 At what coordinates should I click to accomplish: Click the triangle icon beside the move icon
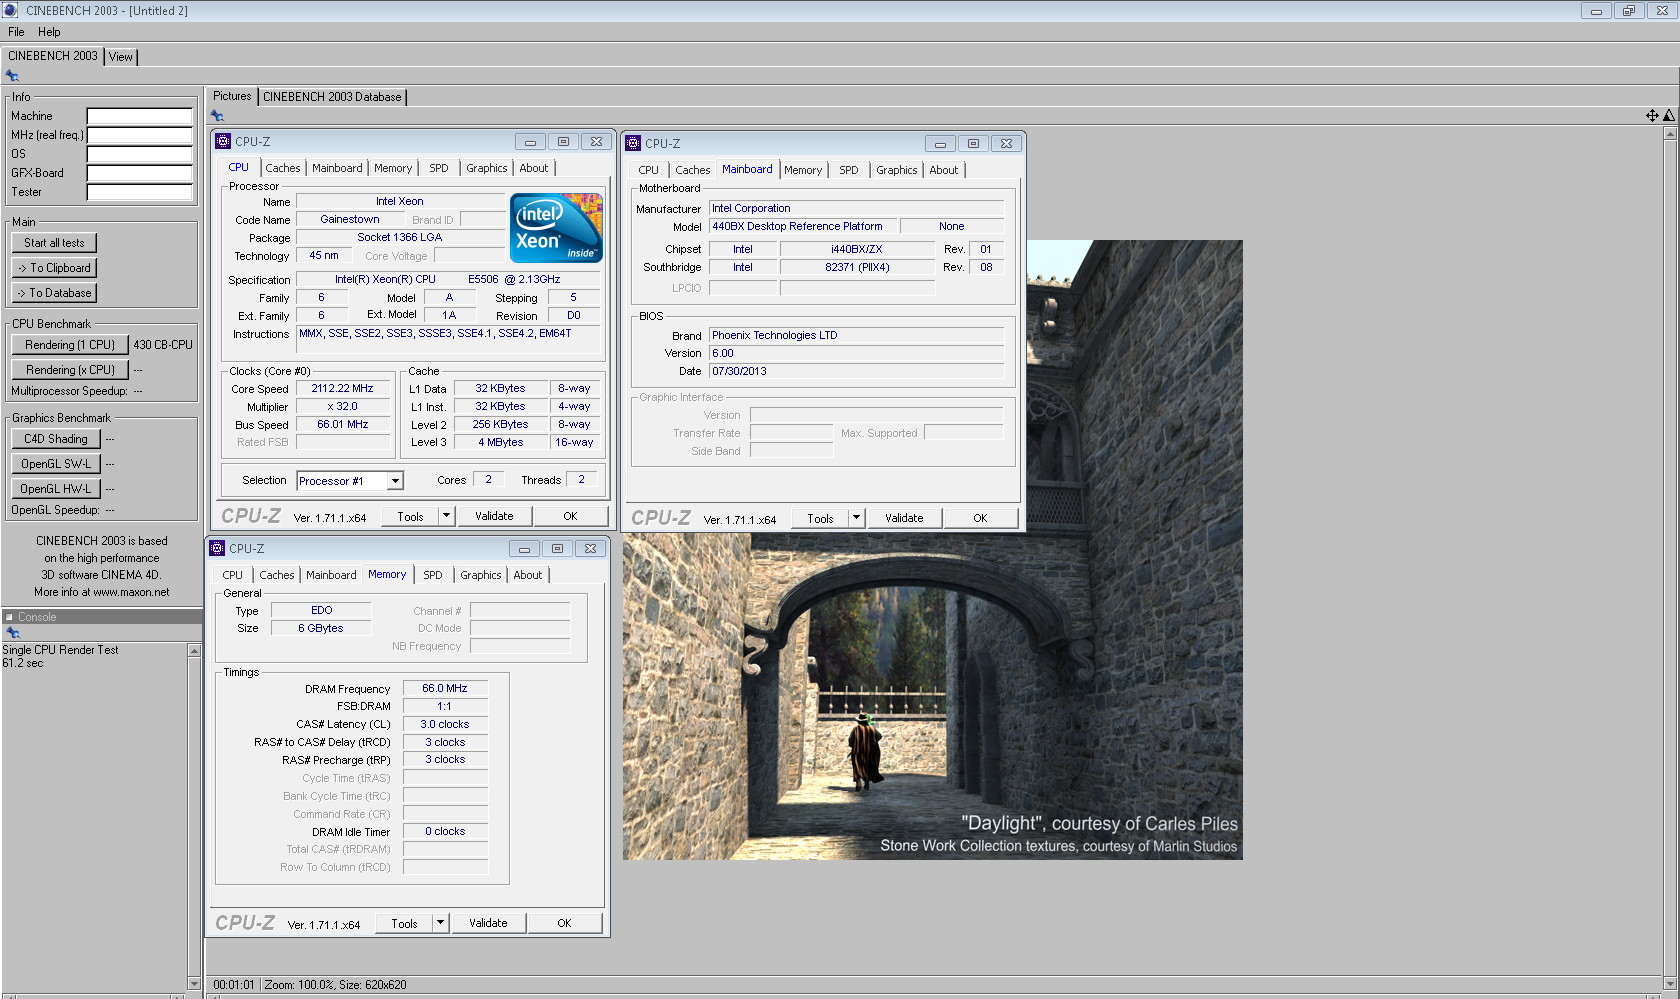[1669, 116]
